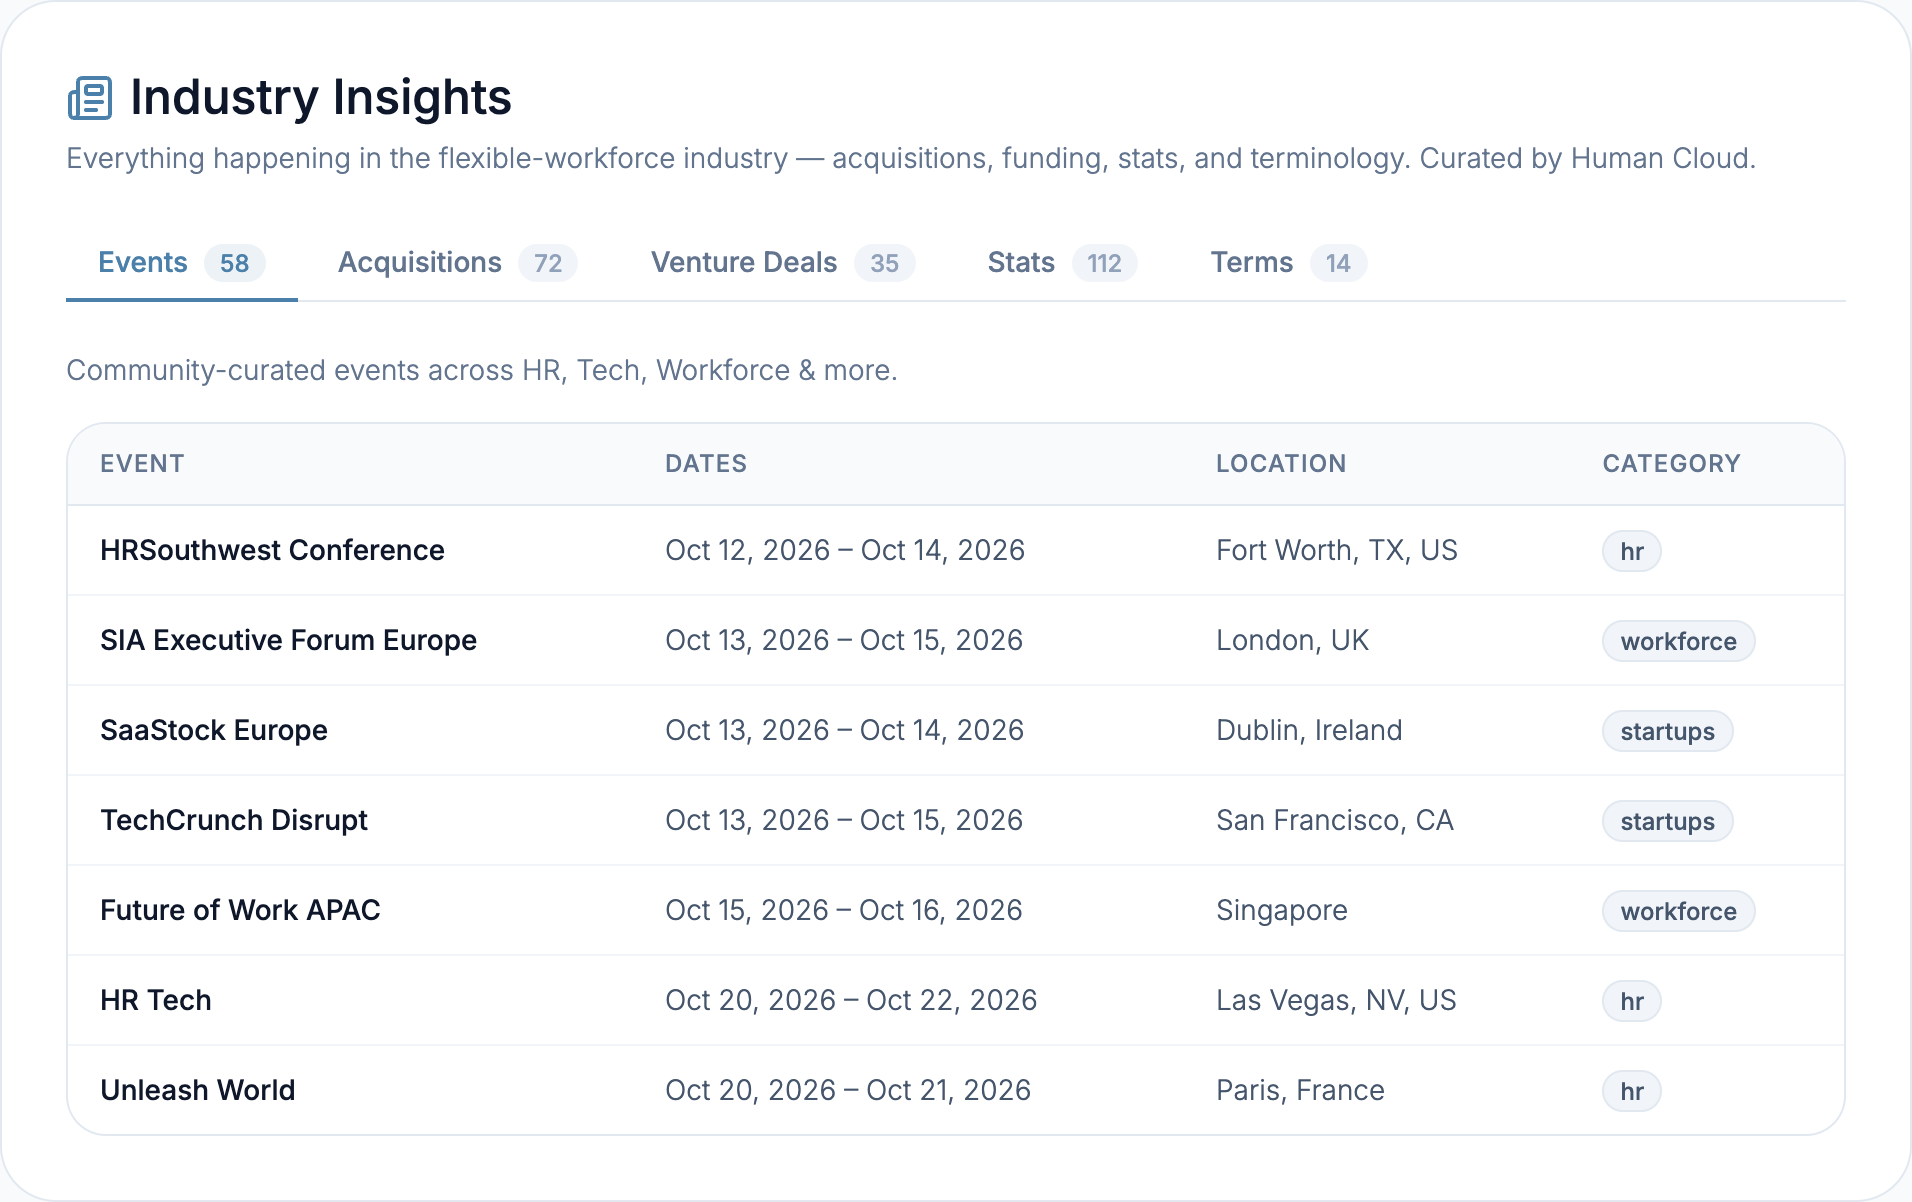Click the EVENT column header

point(142,463)
